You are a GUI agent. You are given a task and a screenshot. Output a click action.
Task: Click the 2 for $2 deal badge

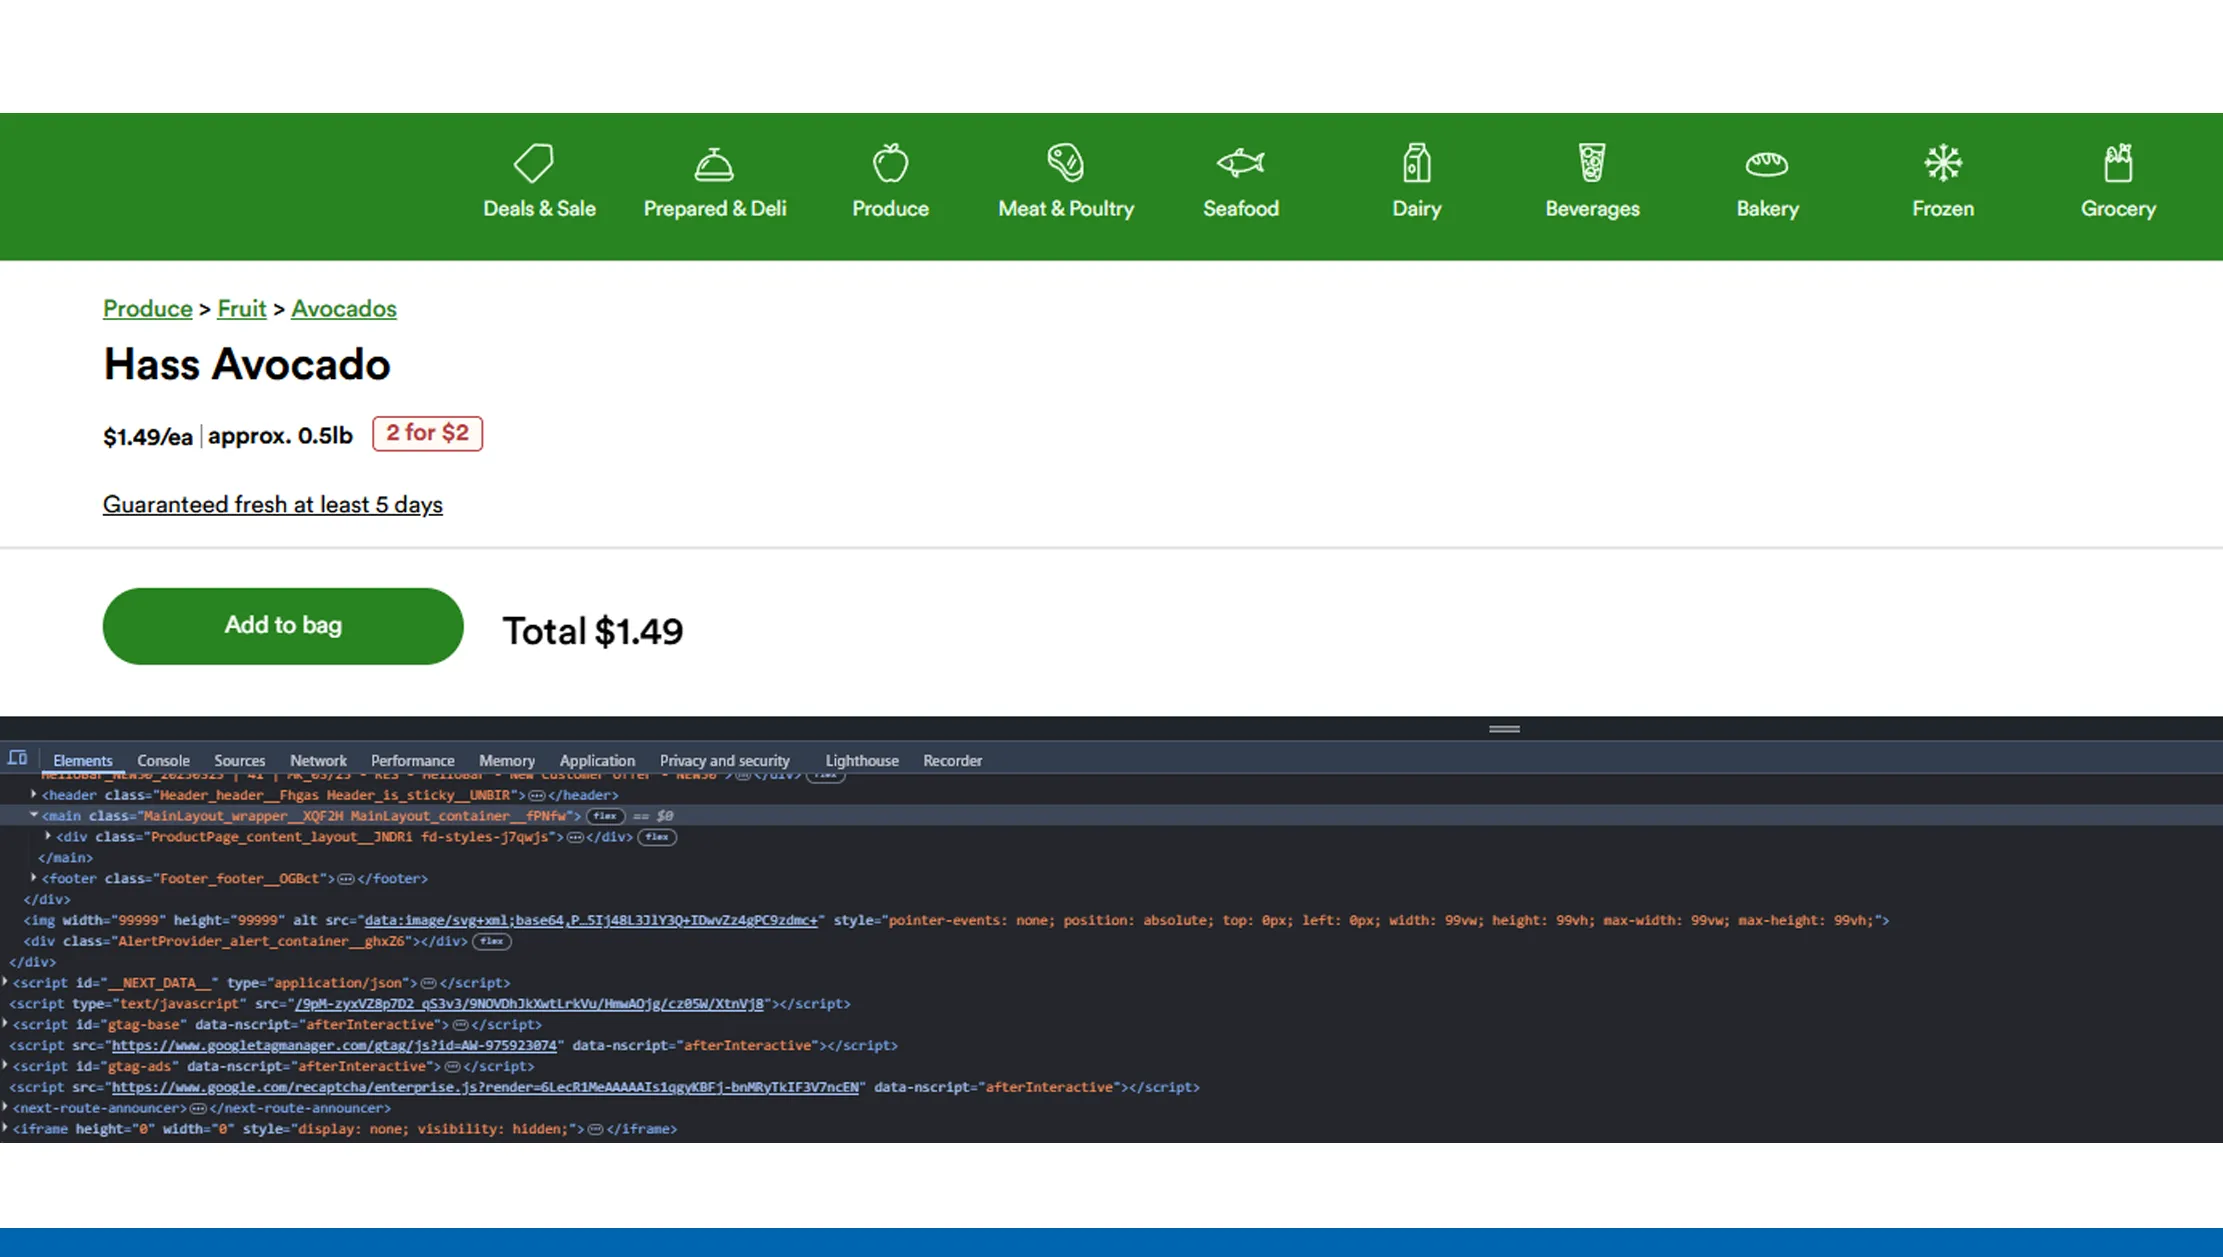point(427,433)
